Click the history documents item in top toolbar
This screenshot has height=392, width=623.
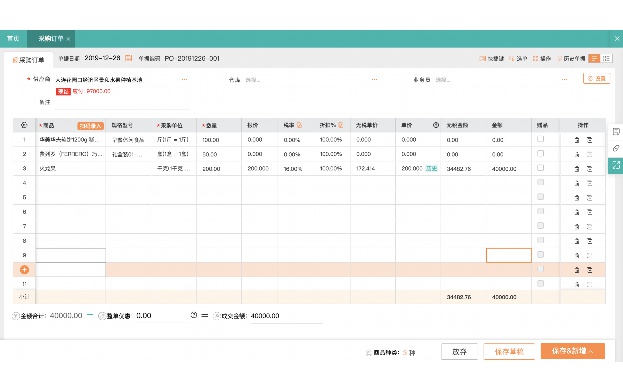(571, 58)
